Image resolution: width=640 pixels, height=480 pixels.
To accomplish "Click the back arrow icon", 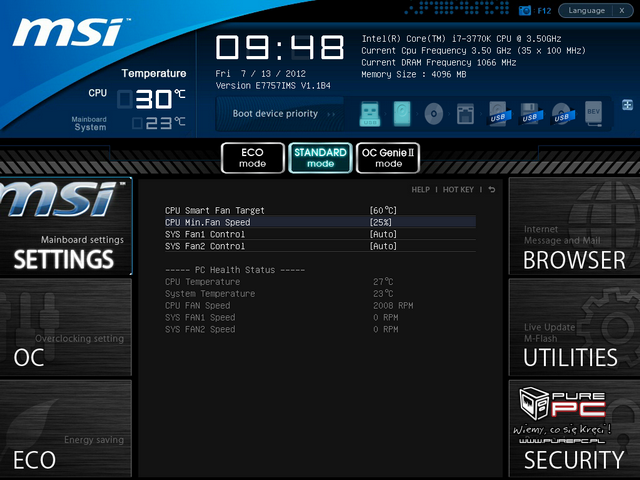I will [492, 189].
